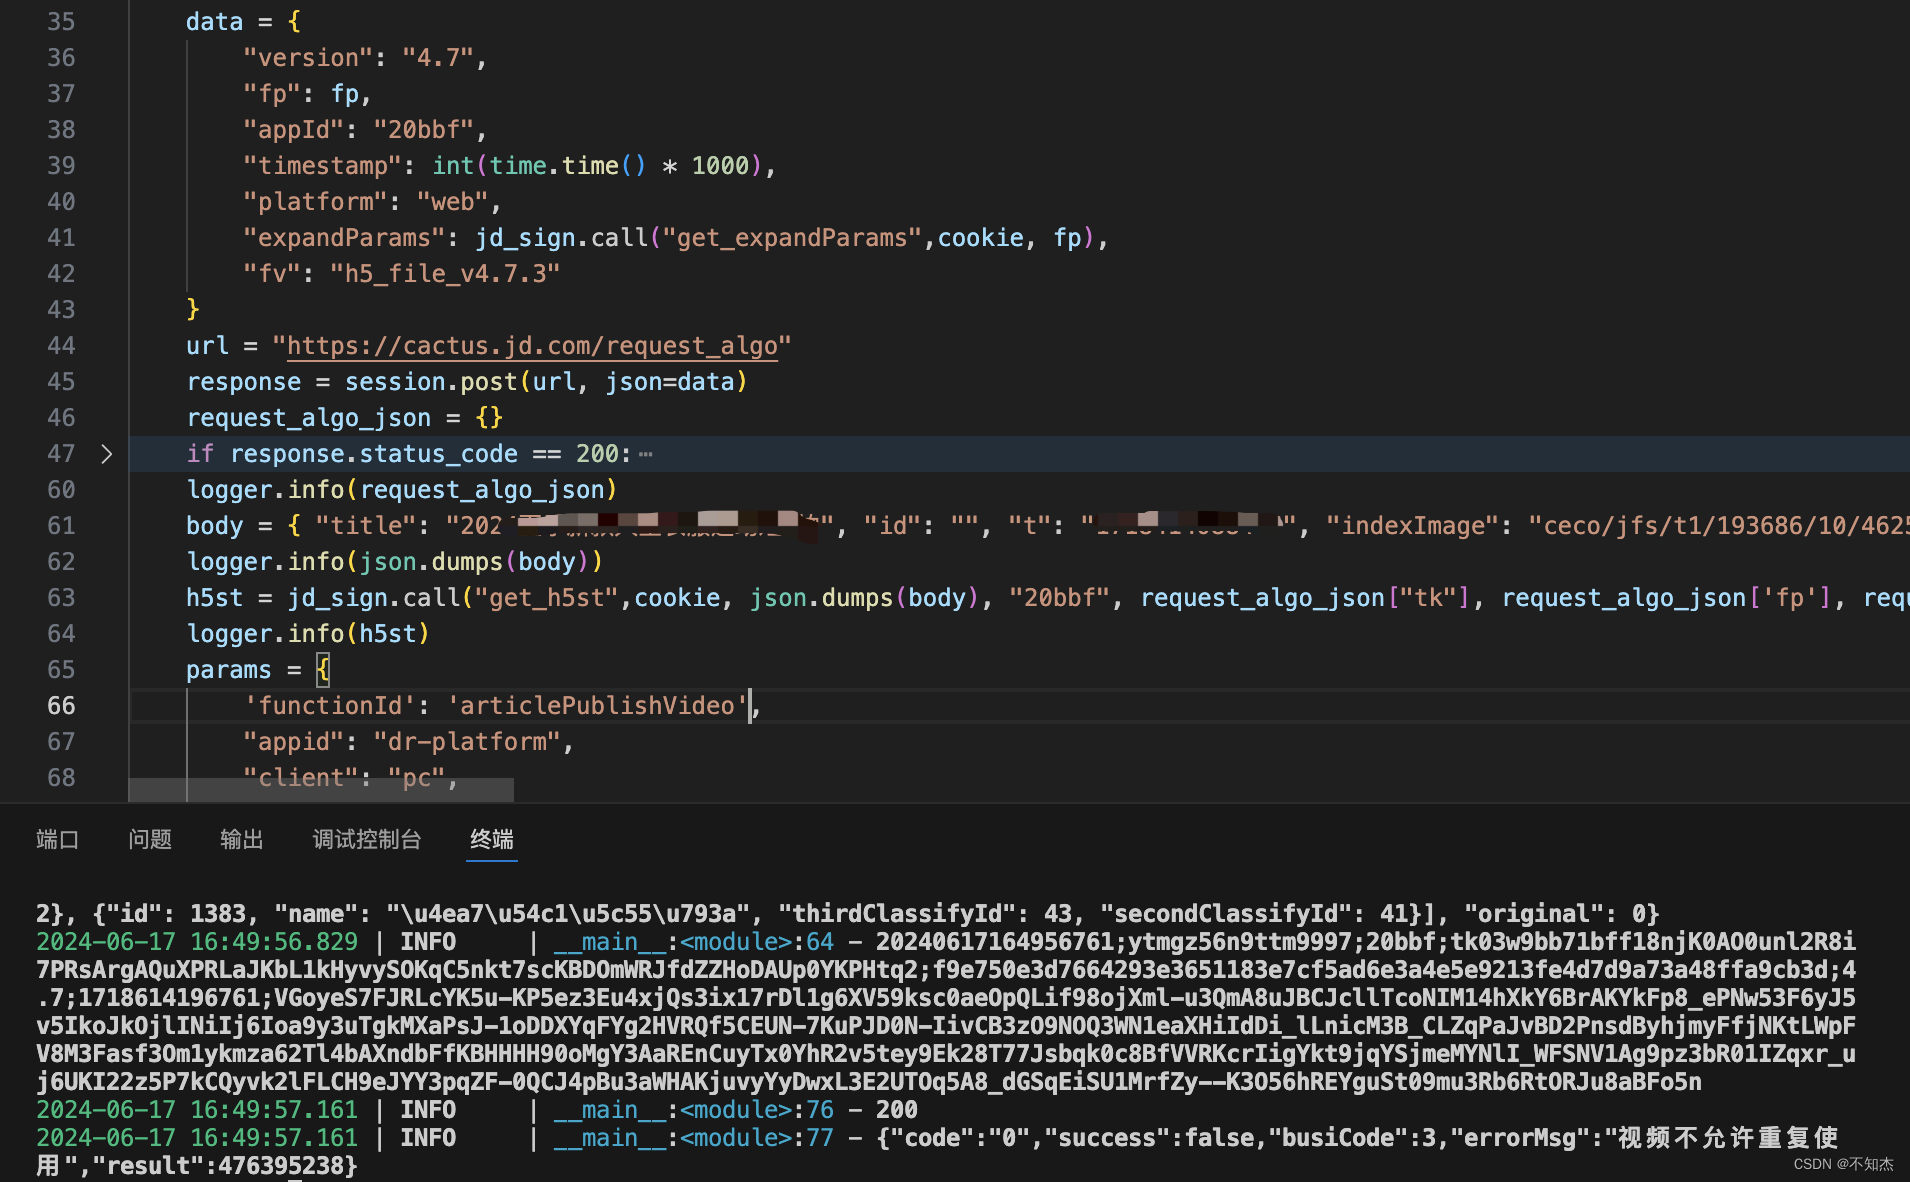Open the 端口 panel tab
Image resolution: width=1910 pixels, height=1182 pixels.
click(x=57, y=839)
